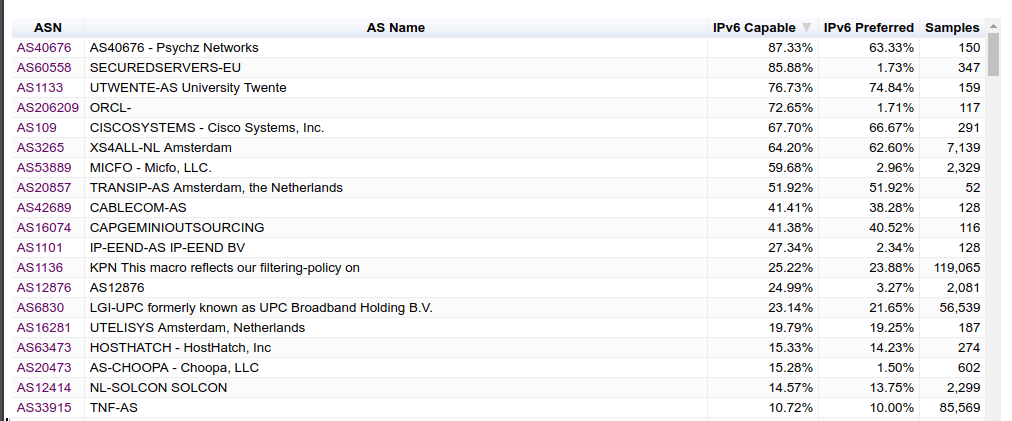The image size is (1012, 421).
Task: Open the AS3265 link
Action: point(41,148)
